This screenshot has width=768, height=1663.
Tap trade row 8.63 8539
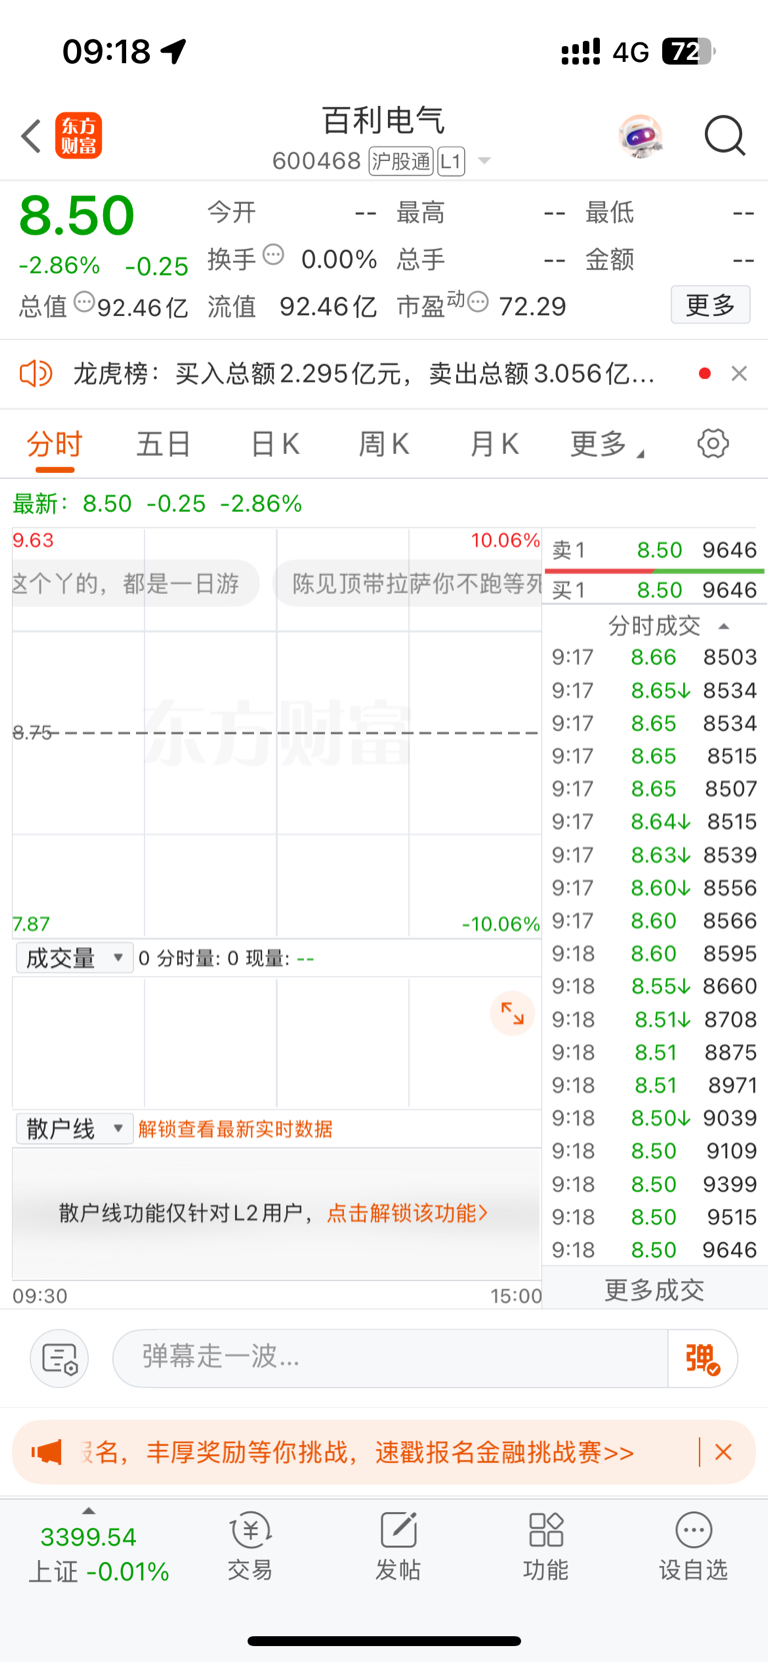(x=655, y=855)
